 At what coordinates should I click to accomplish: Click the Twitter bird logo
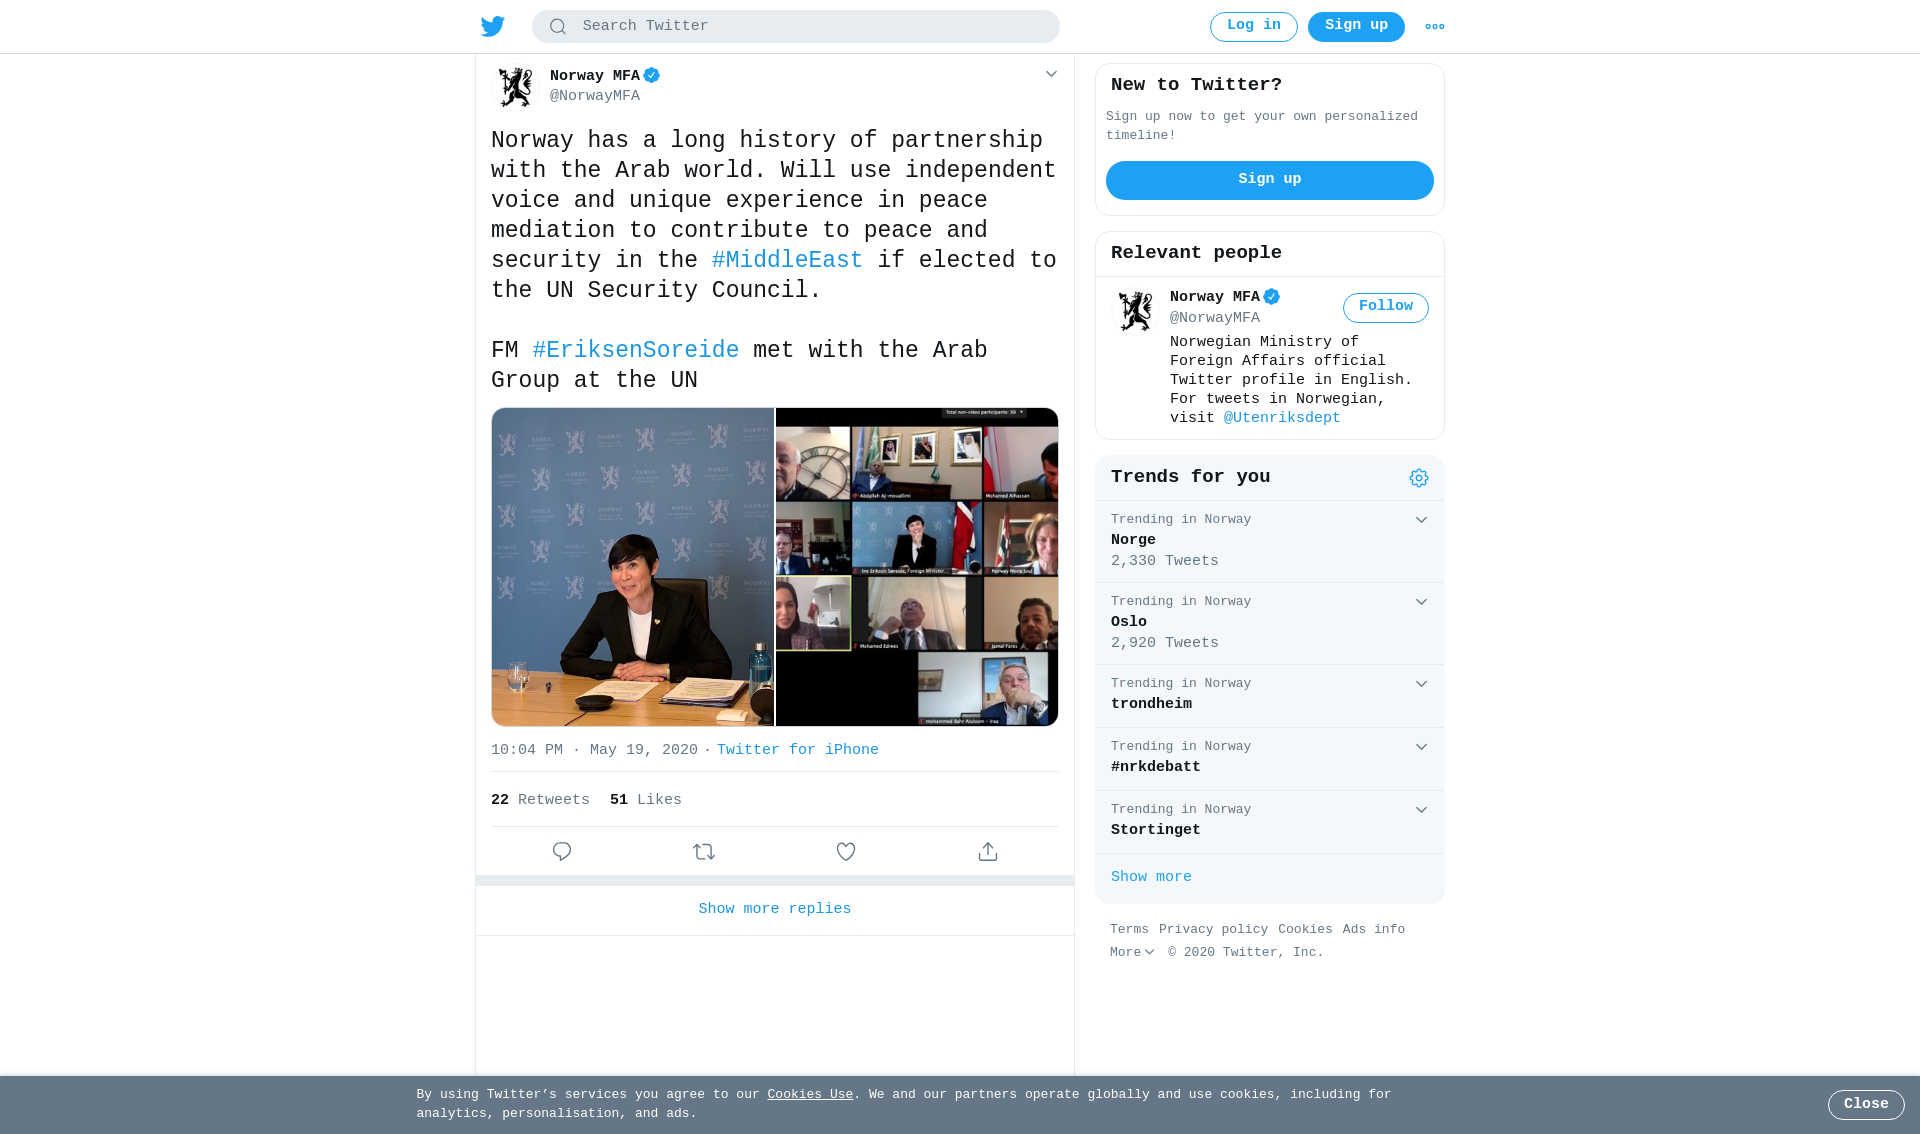point(493,27)
